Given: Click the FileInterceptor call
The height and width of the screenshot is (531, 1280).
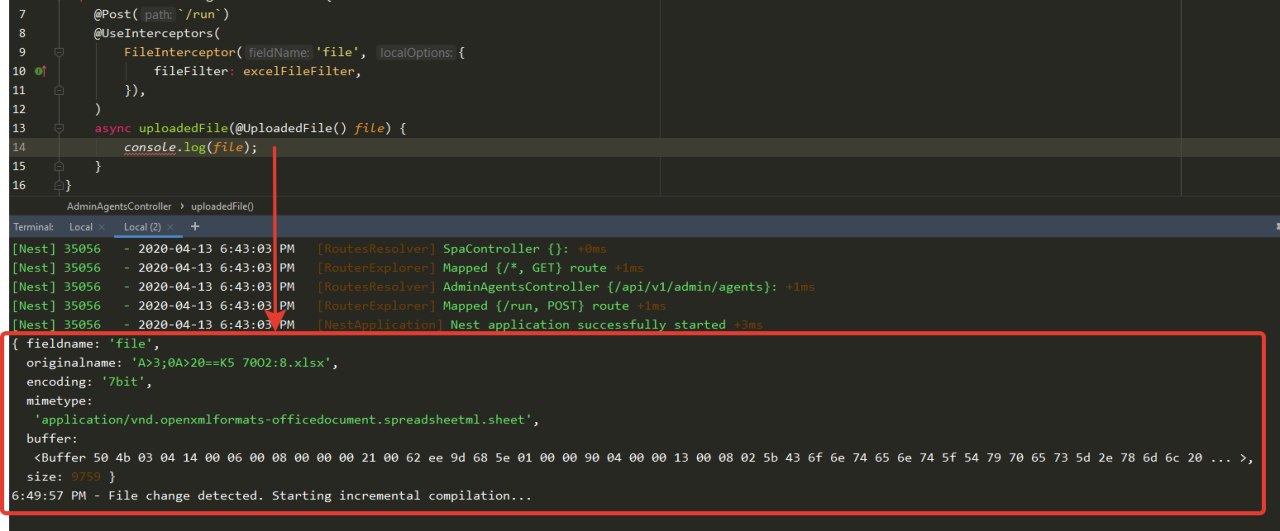Looking at the screenshot, I should [179, 52].
